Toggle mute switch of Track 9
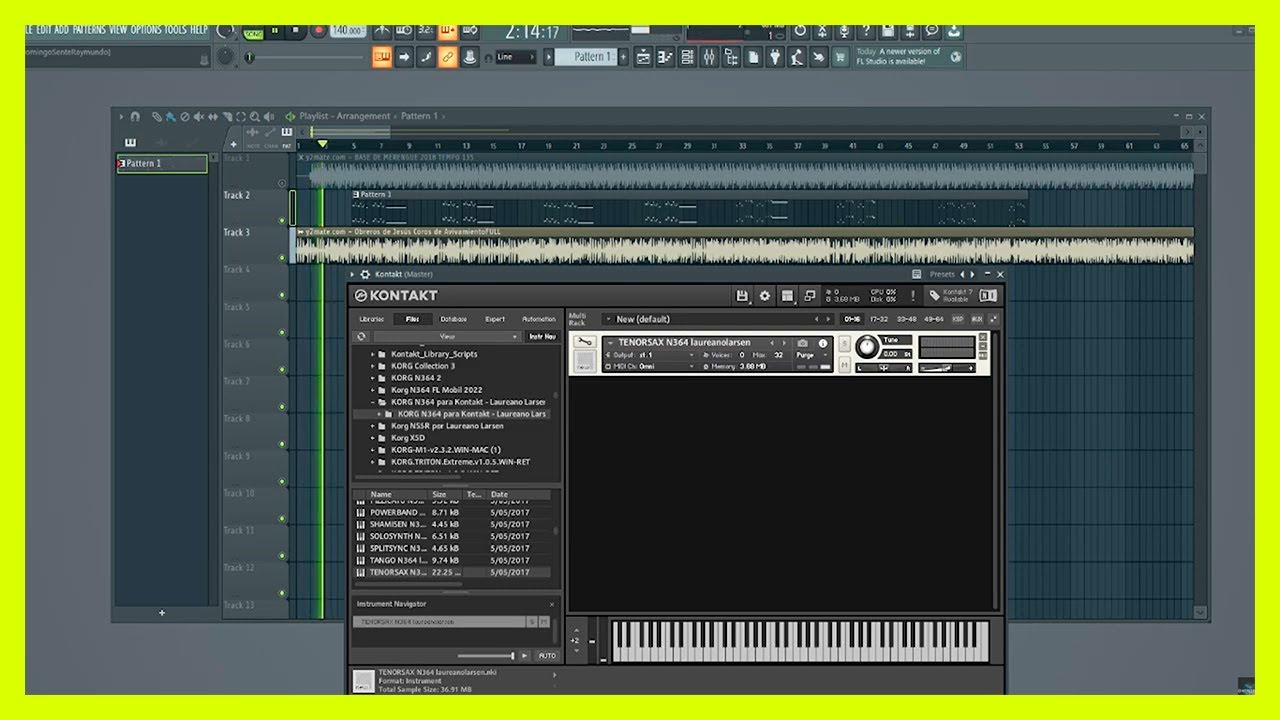Image resolution: width=1280 pixels, height=720 pixels. (x=282, y=481)
